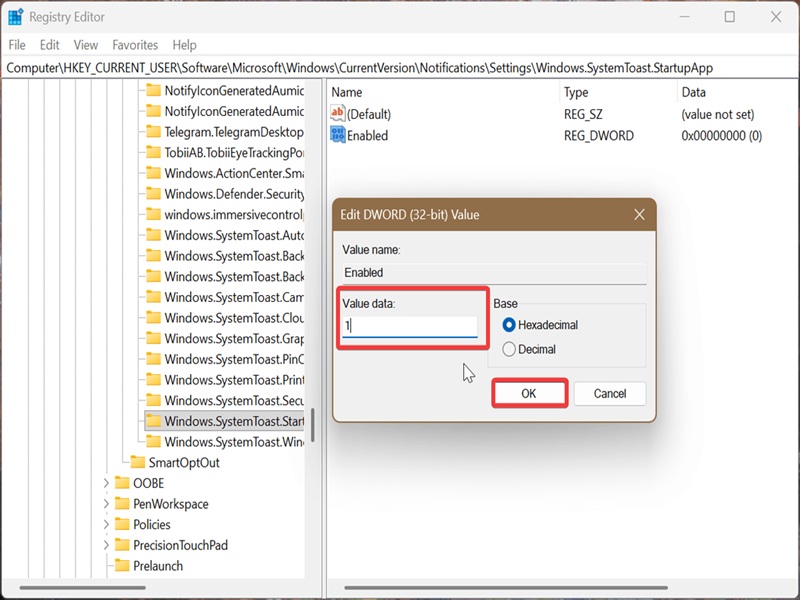Click the Policies folder icon
This screenshot has width=800, height=600.
[122, 524]
